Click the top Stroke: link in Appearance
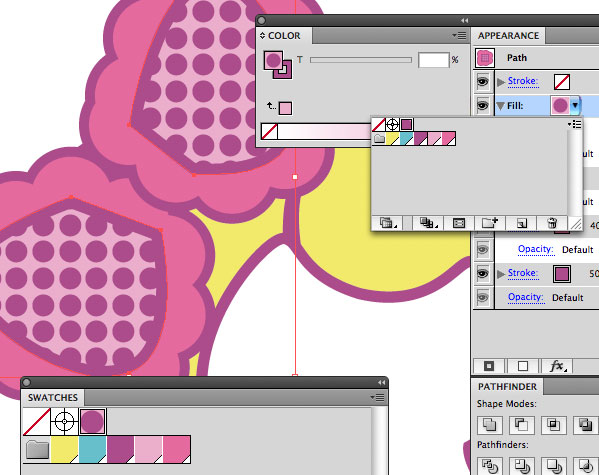 coord(523,81)
